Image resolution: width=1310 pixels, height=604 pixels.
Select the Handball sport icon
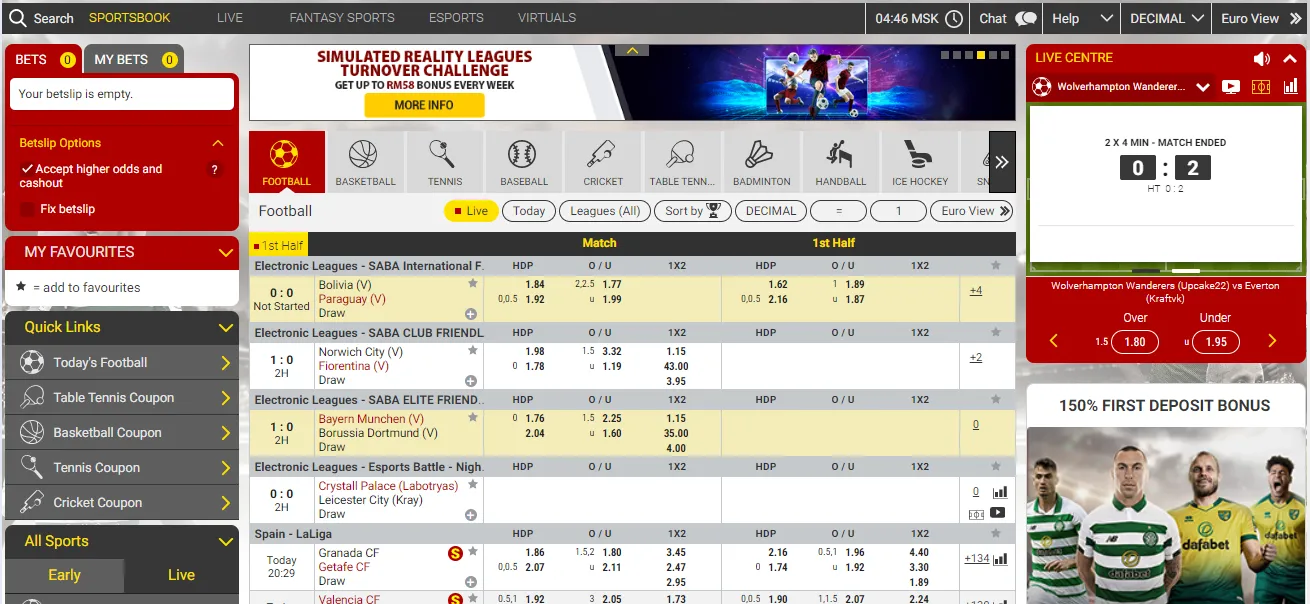[840, 161]
